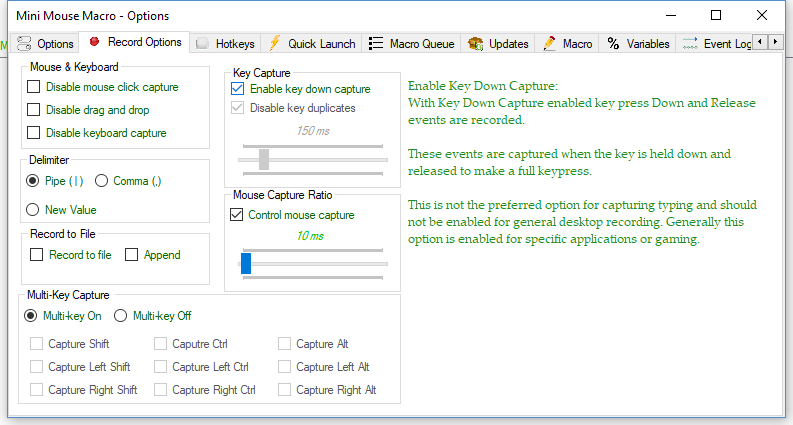The image size is (793, 425).
Task: Click the Quick Launch lightning bolt icon
Action: (274, 43)
